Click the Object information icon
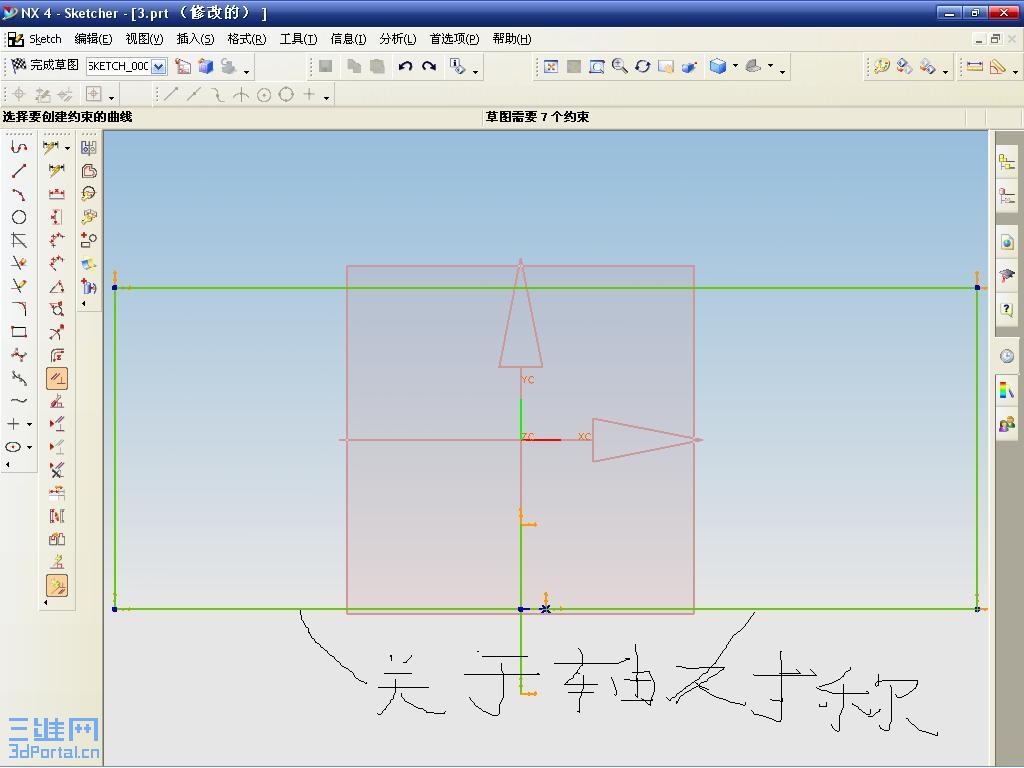The image size is (1024, 768). coord(458,66)
